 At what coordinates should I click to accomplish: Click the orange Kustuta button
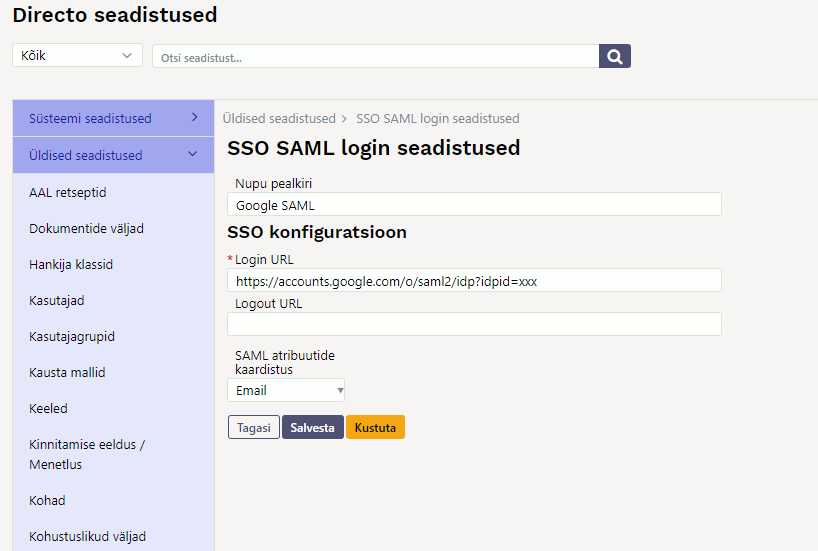coord(375,428)
